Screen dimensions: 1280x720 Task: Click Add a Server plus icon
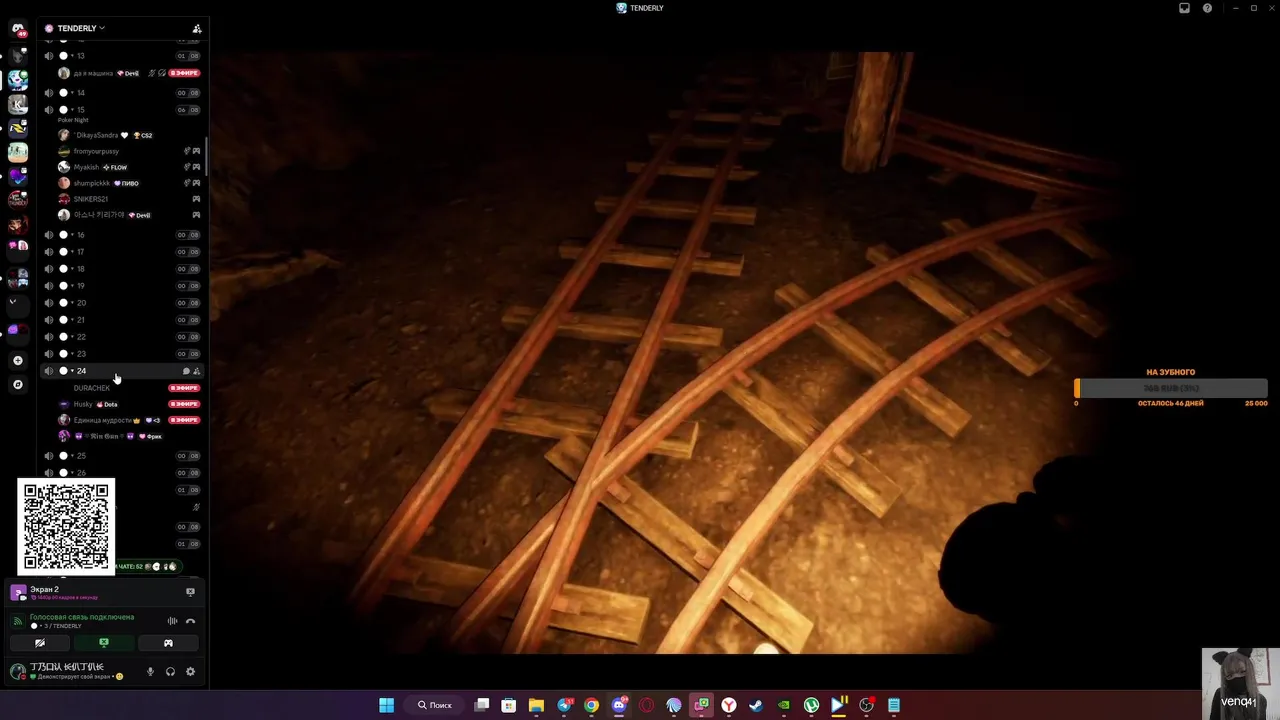[x=17, y=360]
